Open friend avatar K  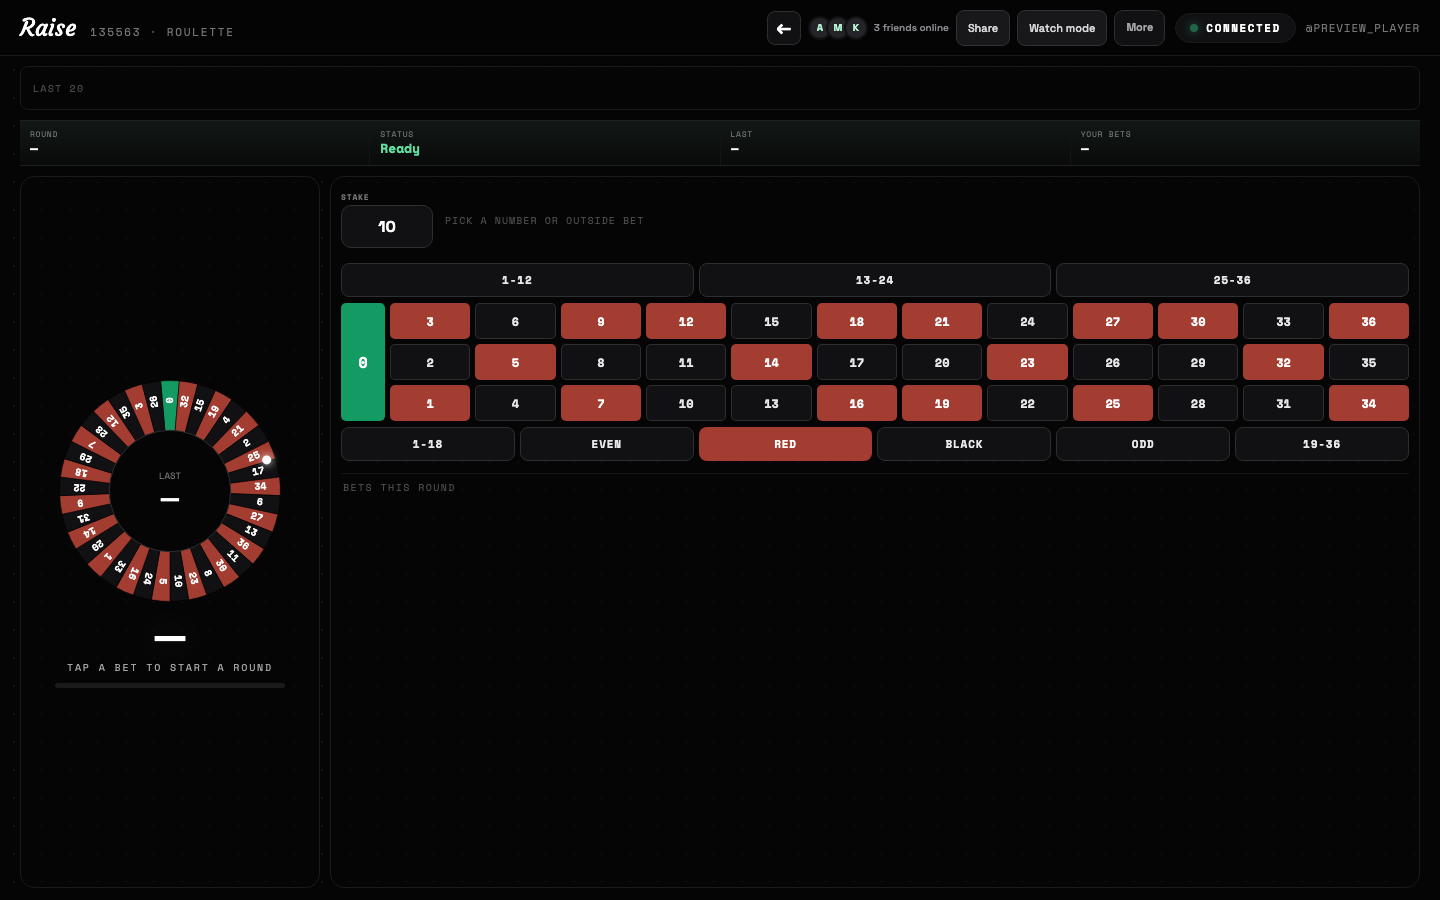[856, 28]
